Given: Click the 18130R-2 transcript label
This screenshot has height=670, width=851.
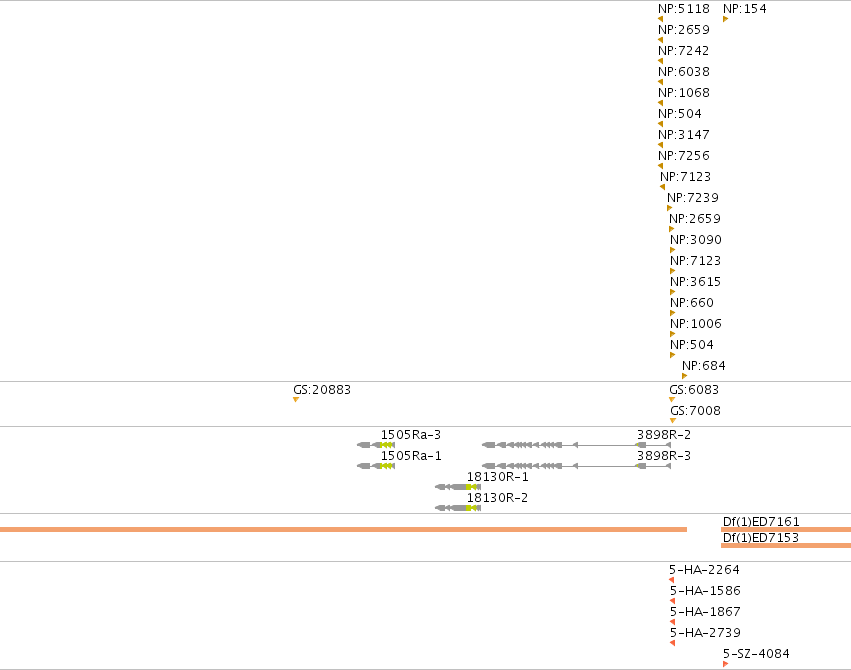Looking at the screenshot, I should click(x=498, y=497).
